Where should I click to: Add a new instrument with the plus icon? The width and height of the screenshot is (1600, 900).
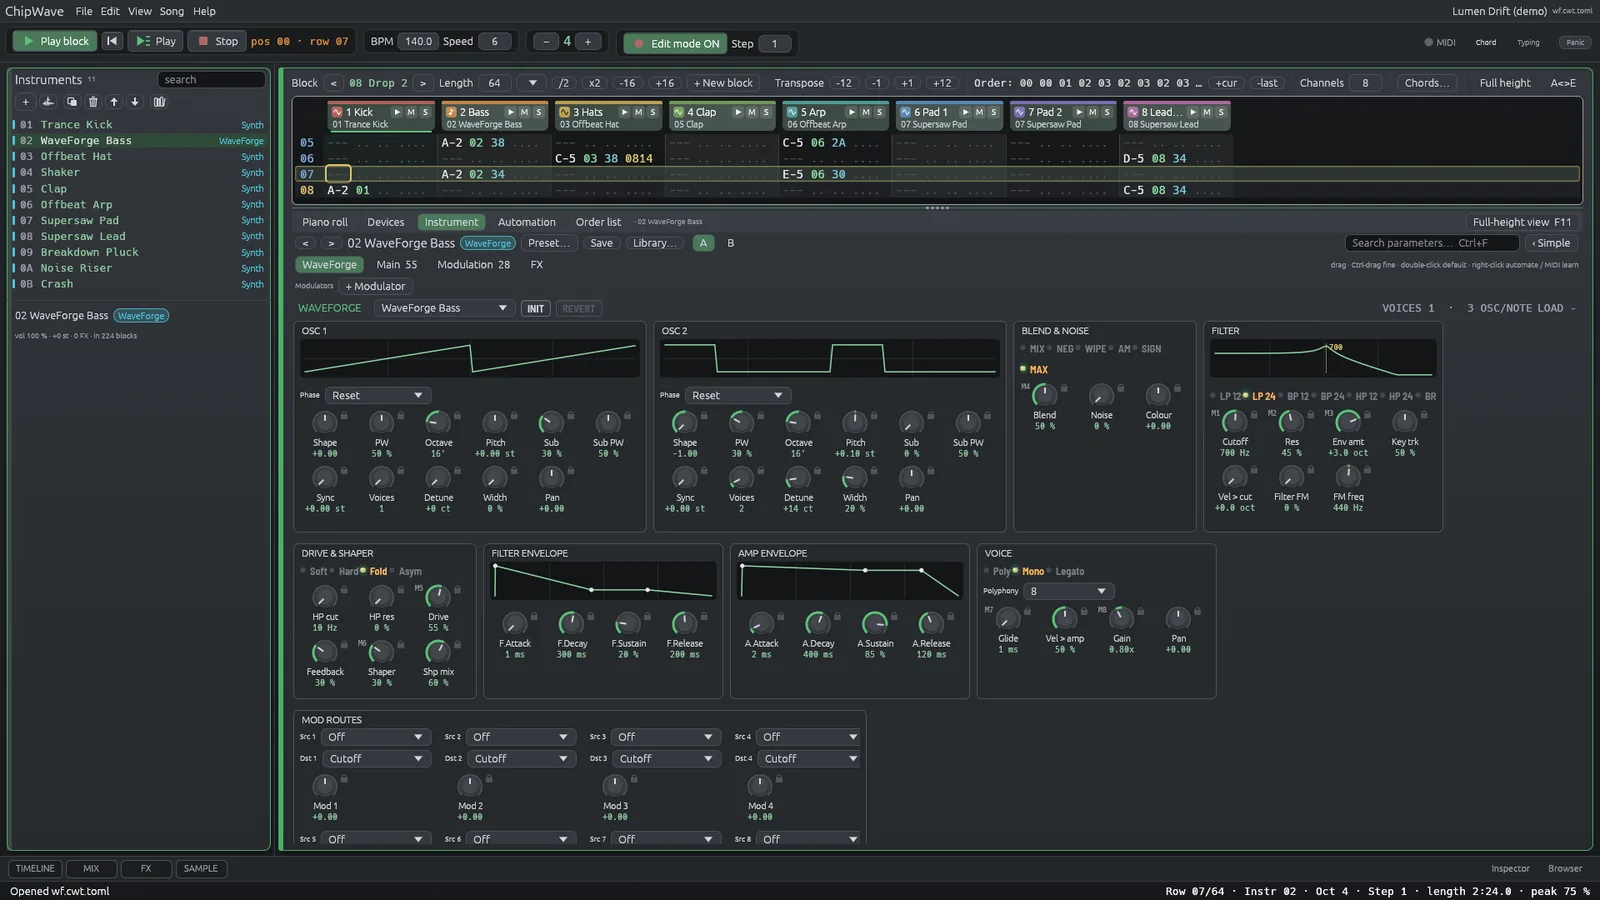(x=25, y=102)
